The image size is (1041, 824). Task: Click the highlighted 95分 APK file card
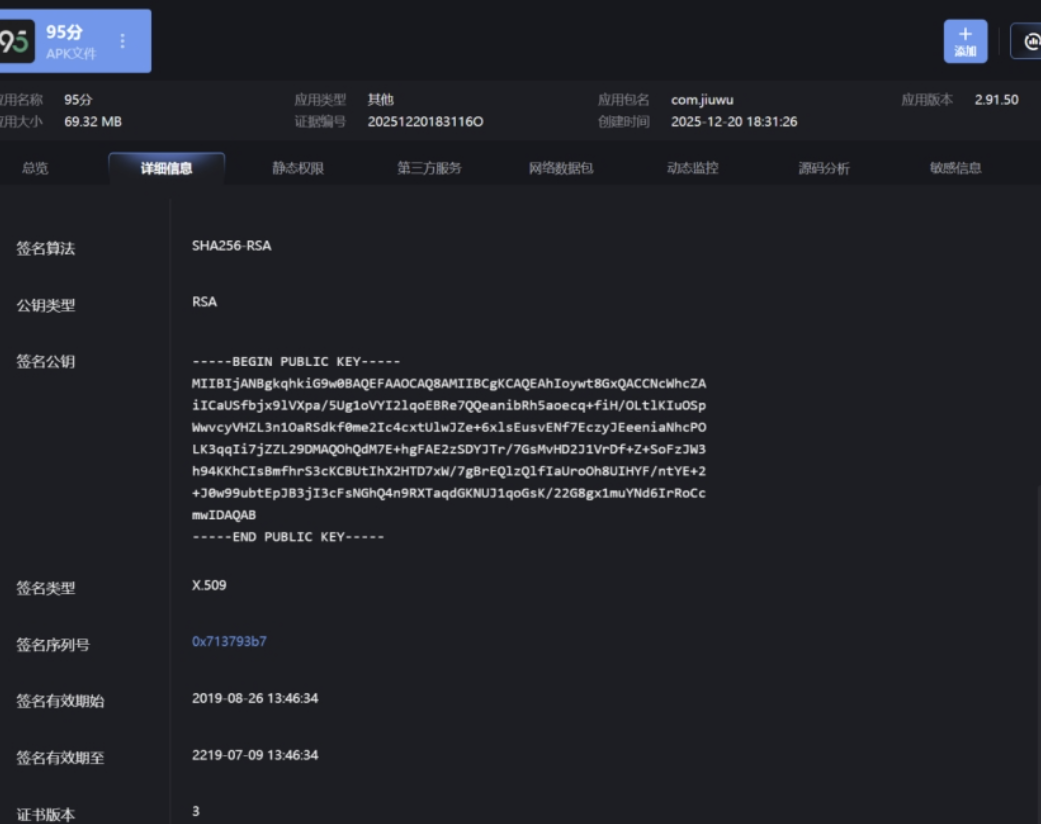tap(75, 41)
